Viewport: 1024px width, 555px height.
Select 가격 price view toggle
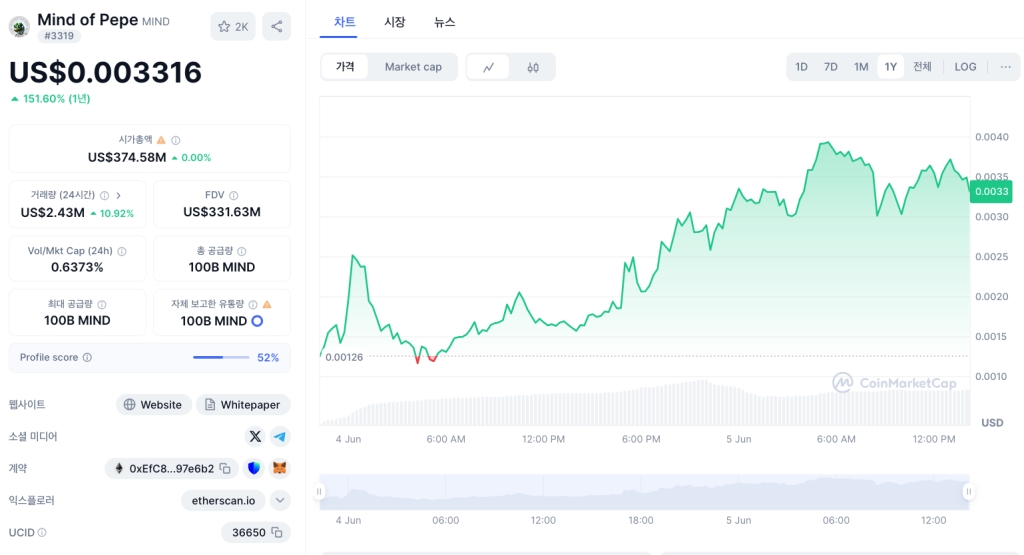point(345,67)
